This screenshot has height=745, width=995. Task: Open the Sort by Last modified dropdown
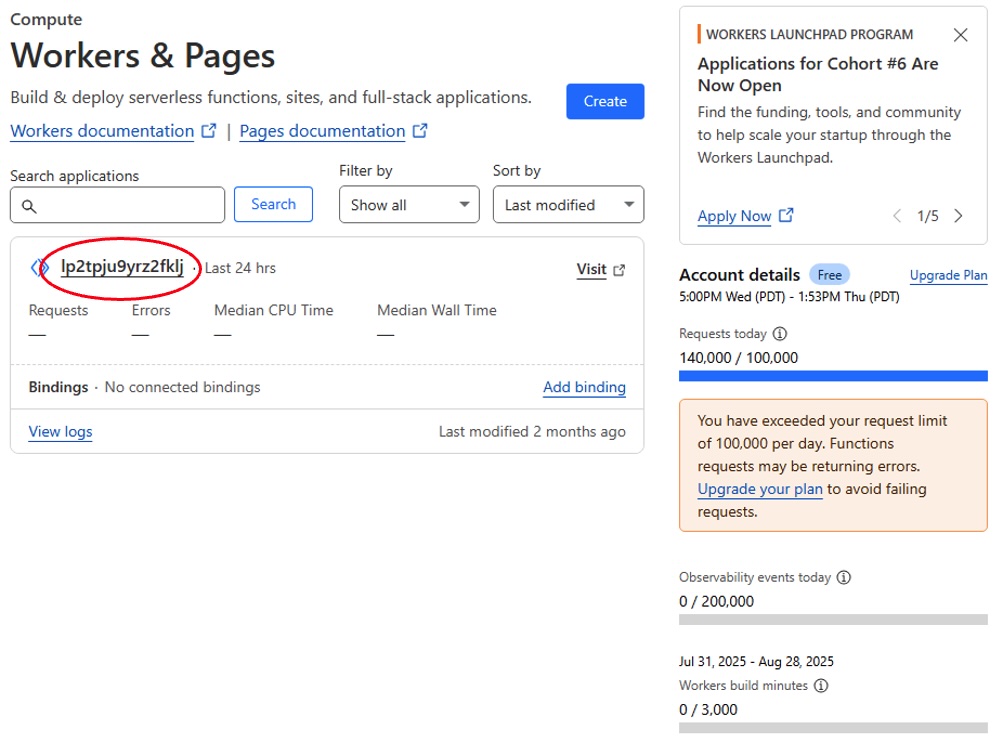pos(569,204)
